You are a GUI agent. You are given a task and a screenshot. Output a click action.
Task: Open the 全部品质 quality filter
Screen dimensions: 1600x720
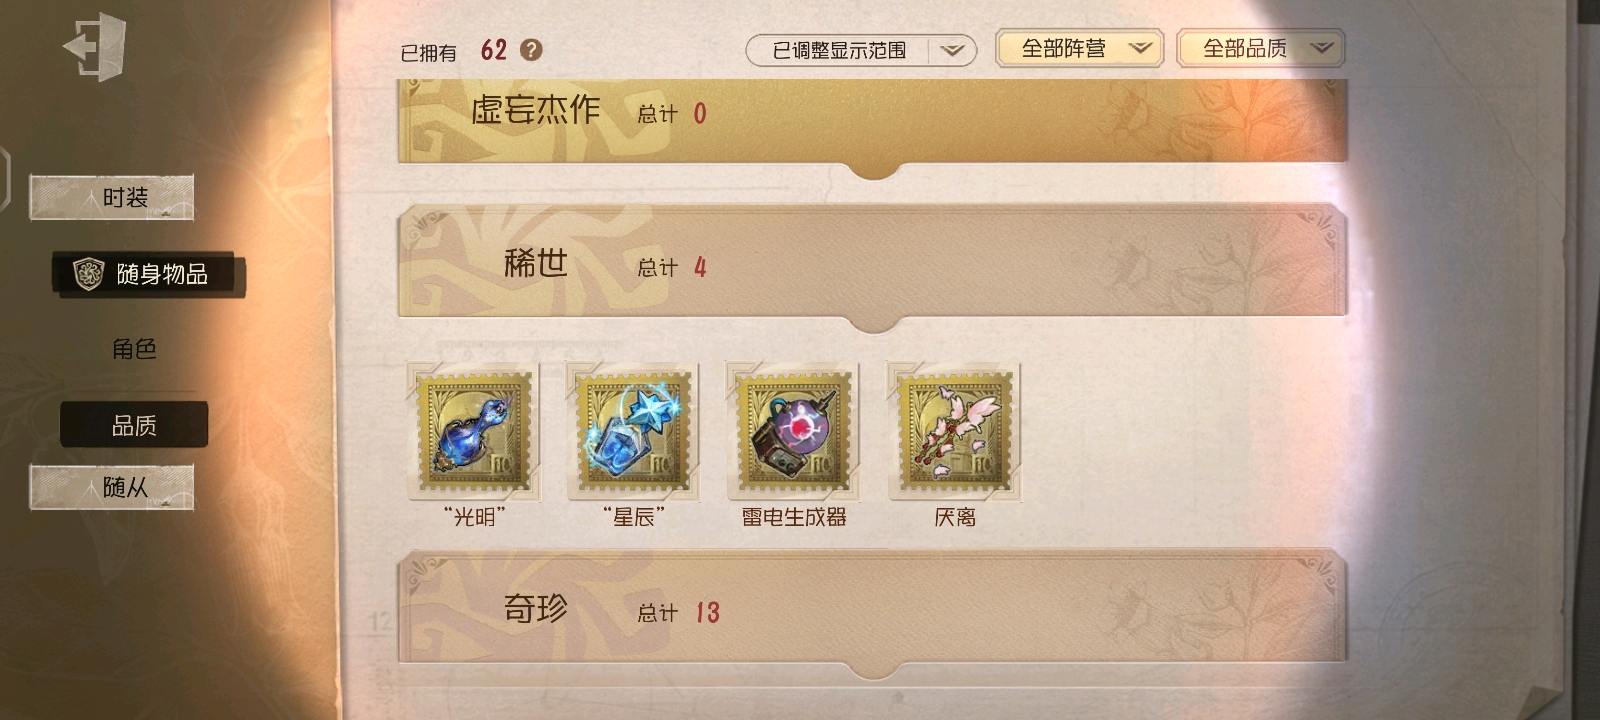point(1260,48)
